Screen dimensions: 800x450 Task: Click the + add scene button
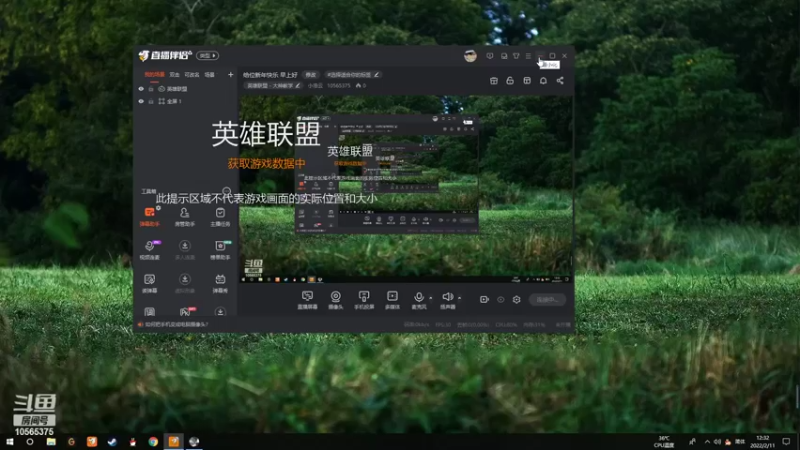point(231,74)
